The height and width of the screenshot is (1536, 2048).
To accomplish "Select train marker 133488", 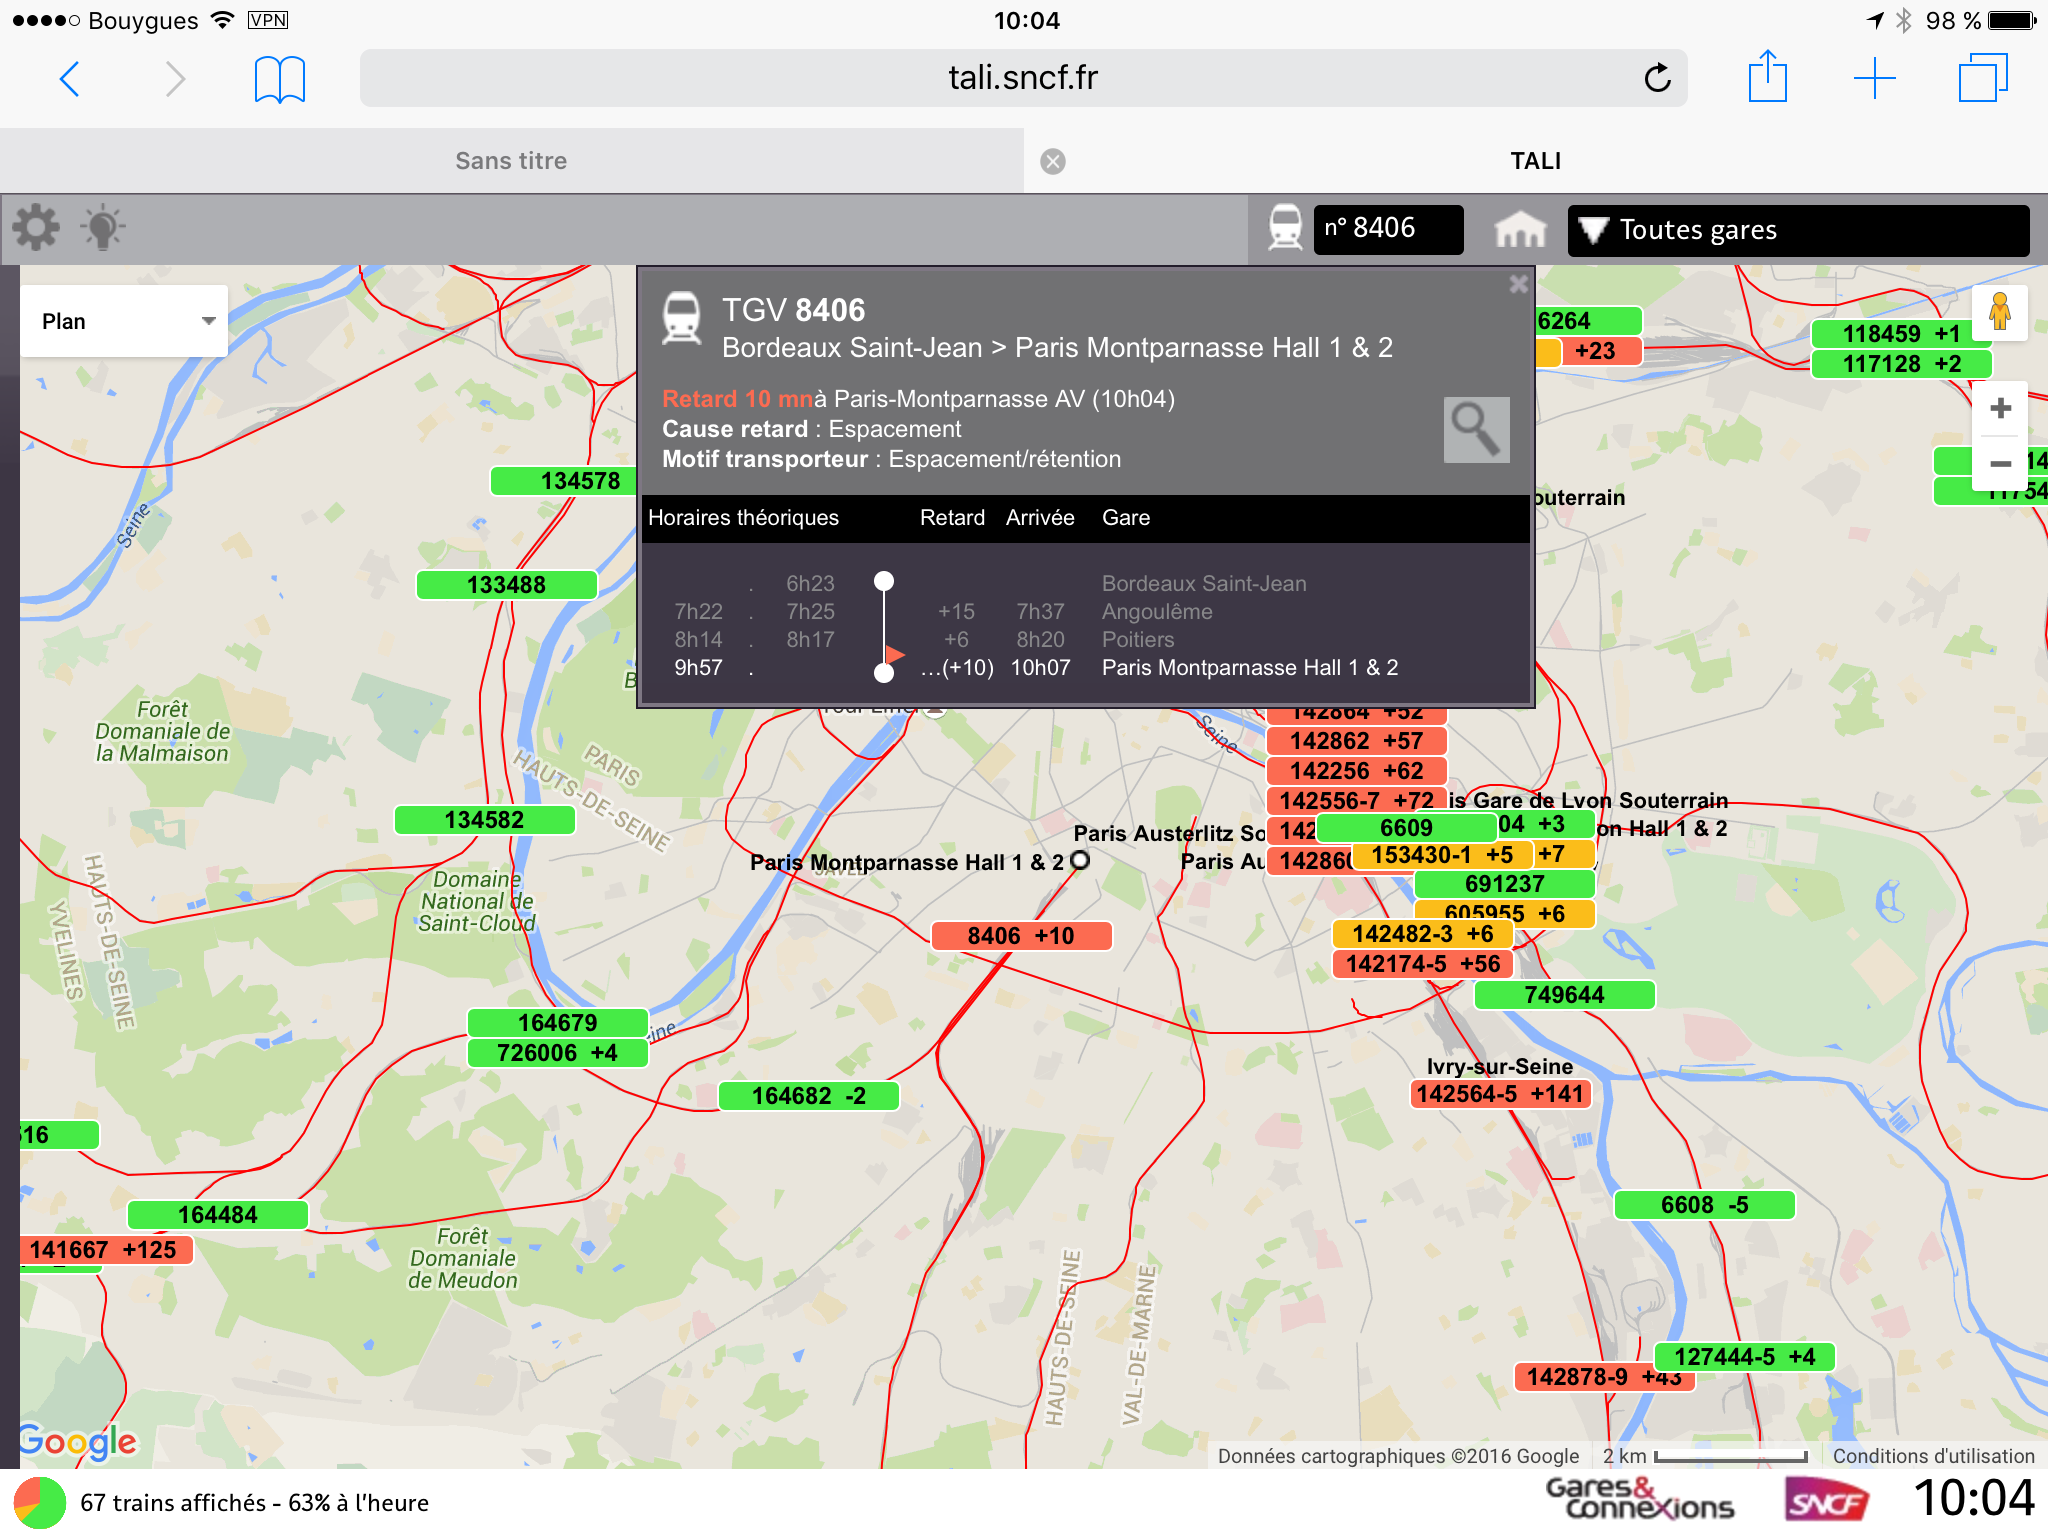I will (x=506, y=585).
